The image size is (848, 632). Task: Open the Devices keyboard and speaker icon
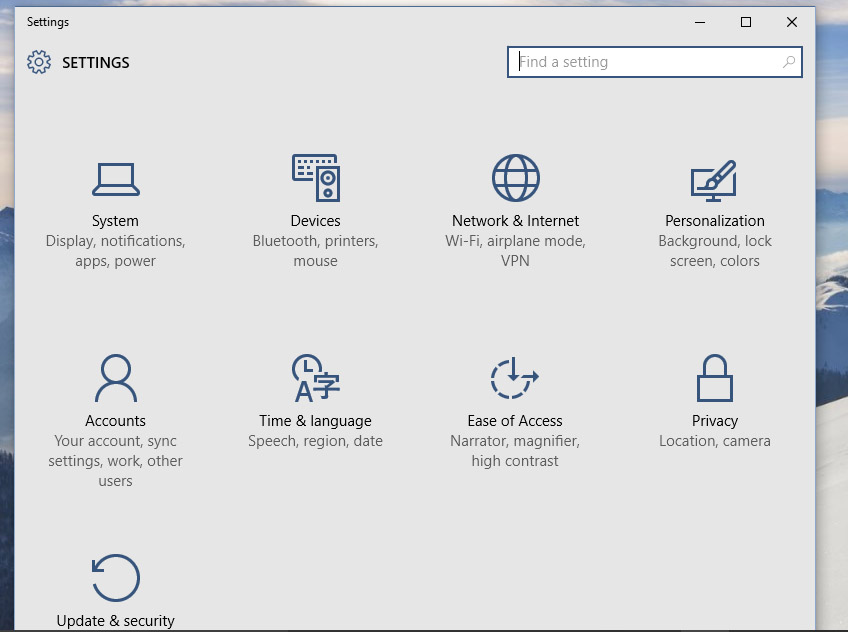316,178
